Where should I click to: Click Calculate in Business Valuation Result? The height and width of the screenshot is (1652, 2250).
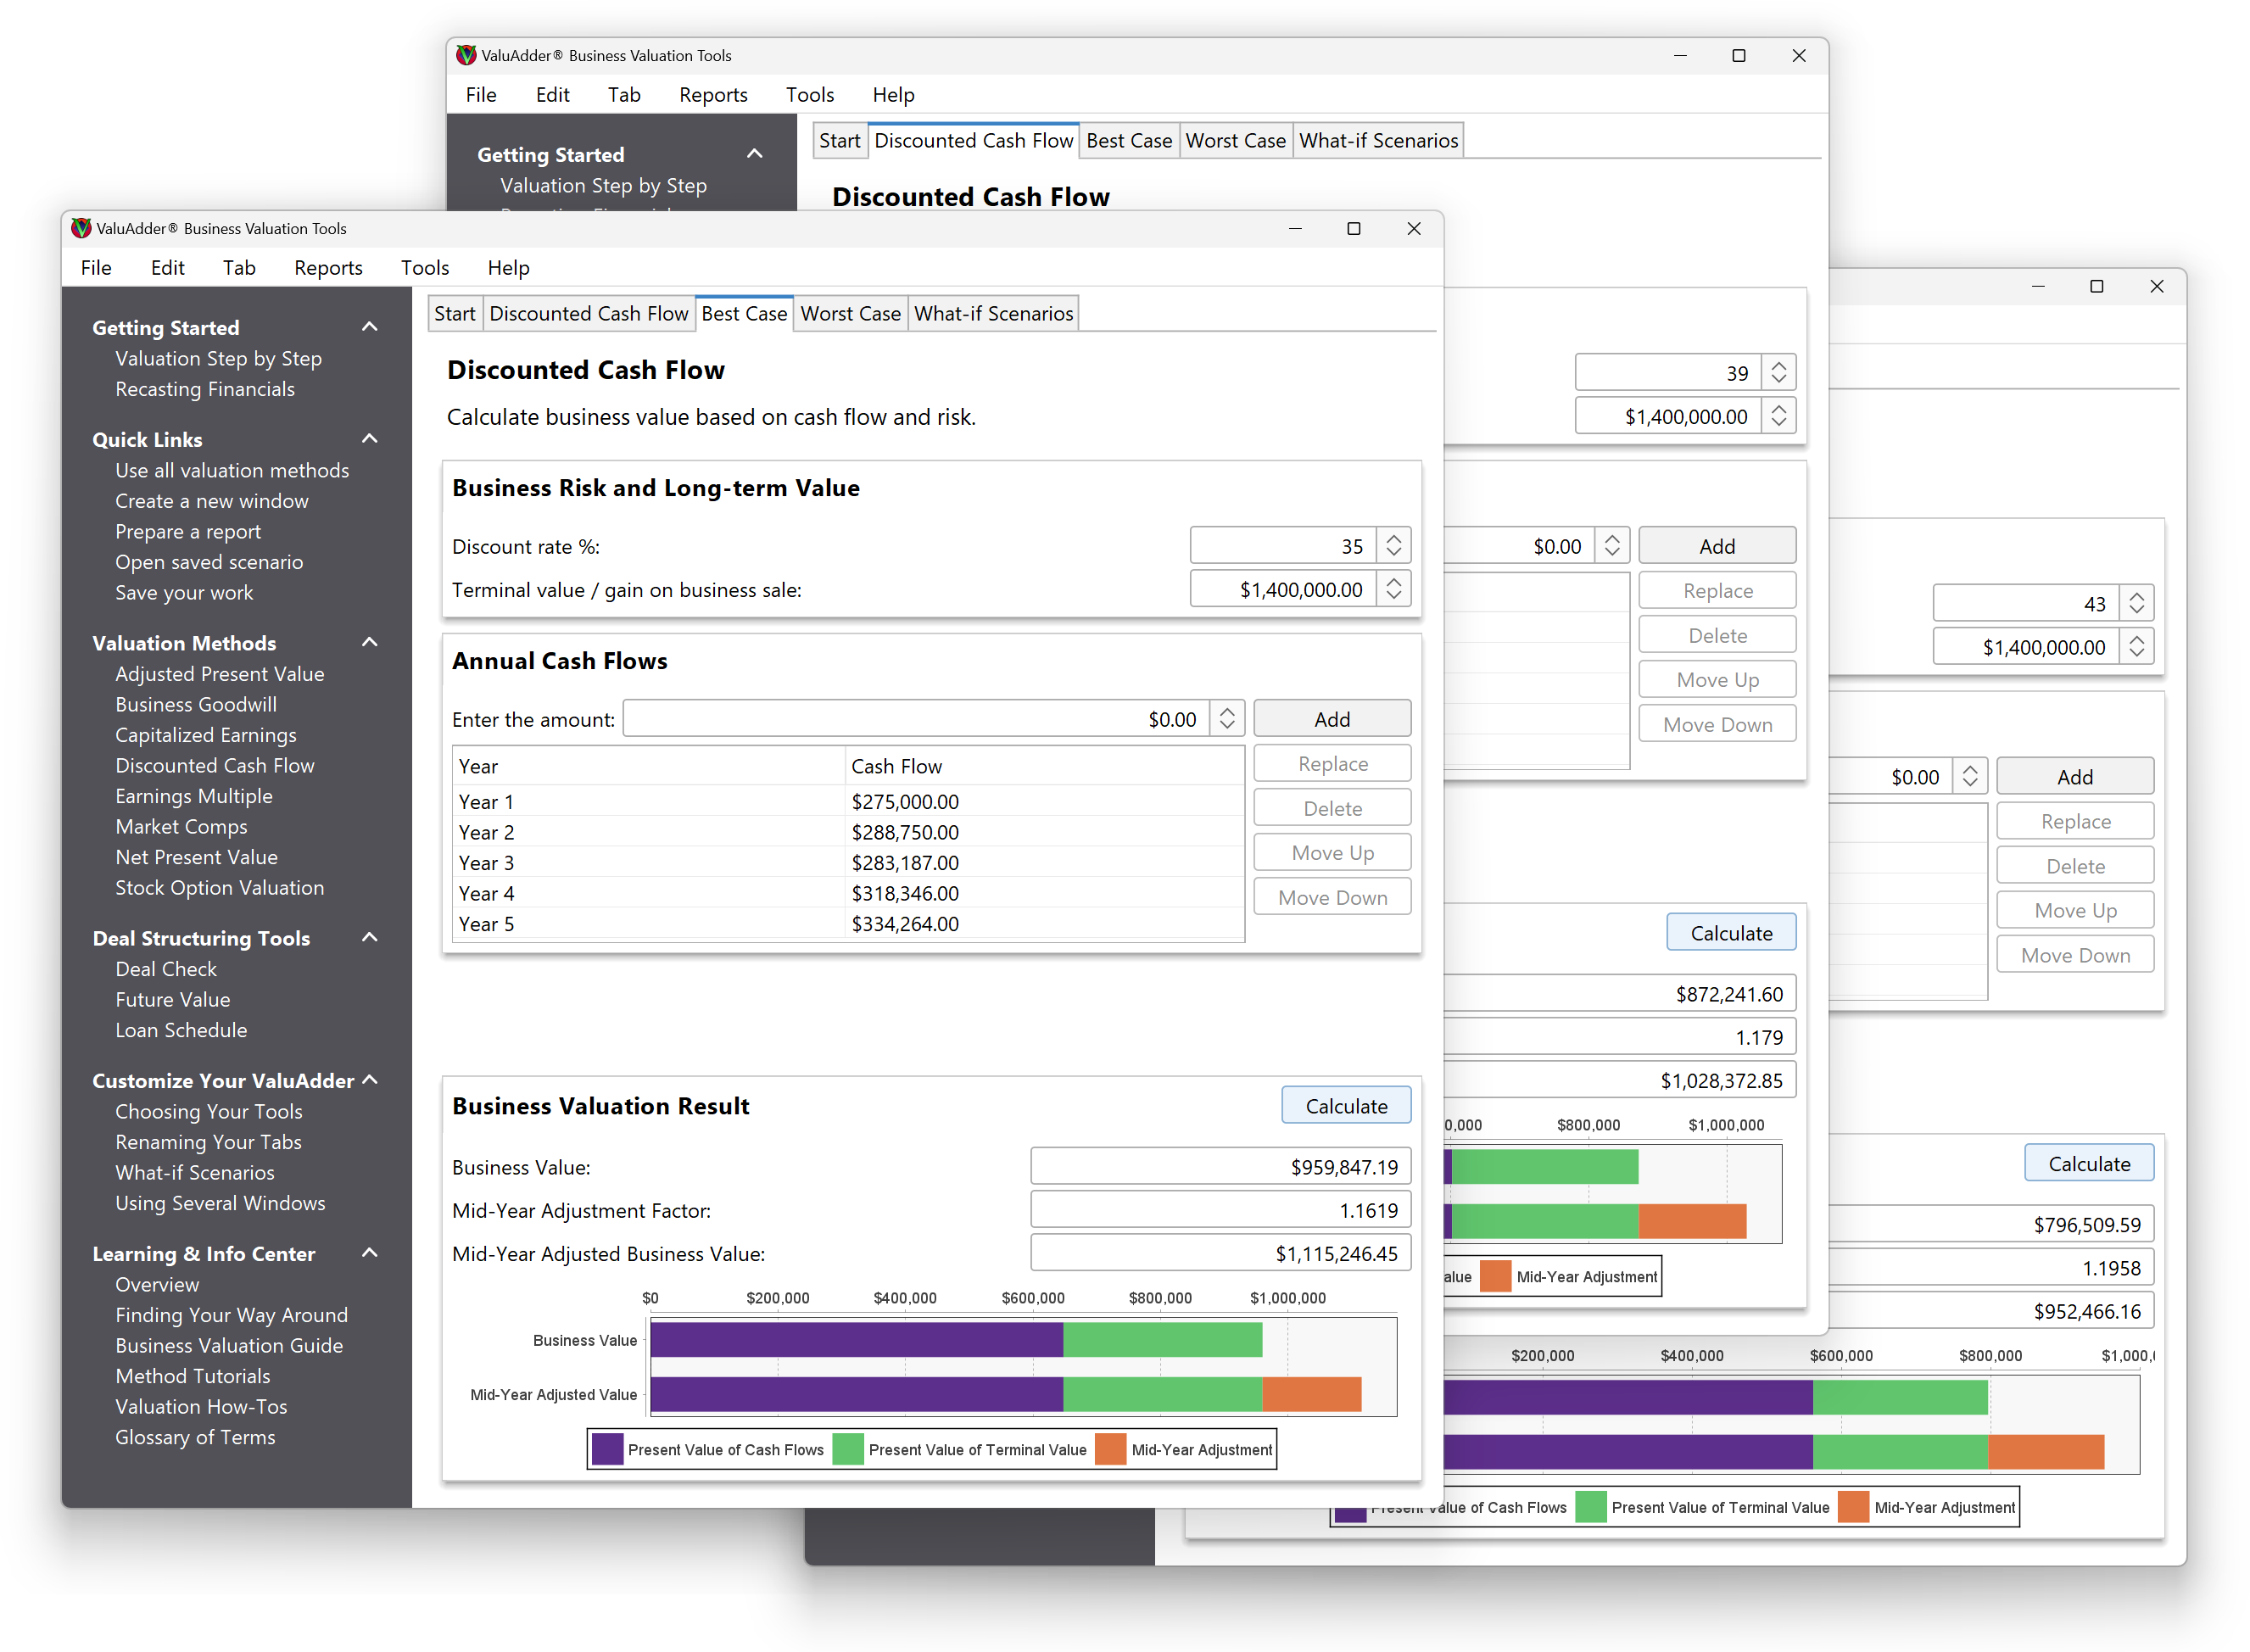click(1345, 1105)
